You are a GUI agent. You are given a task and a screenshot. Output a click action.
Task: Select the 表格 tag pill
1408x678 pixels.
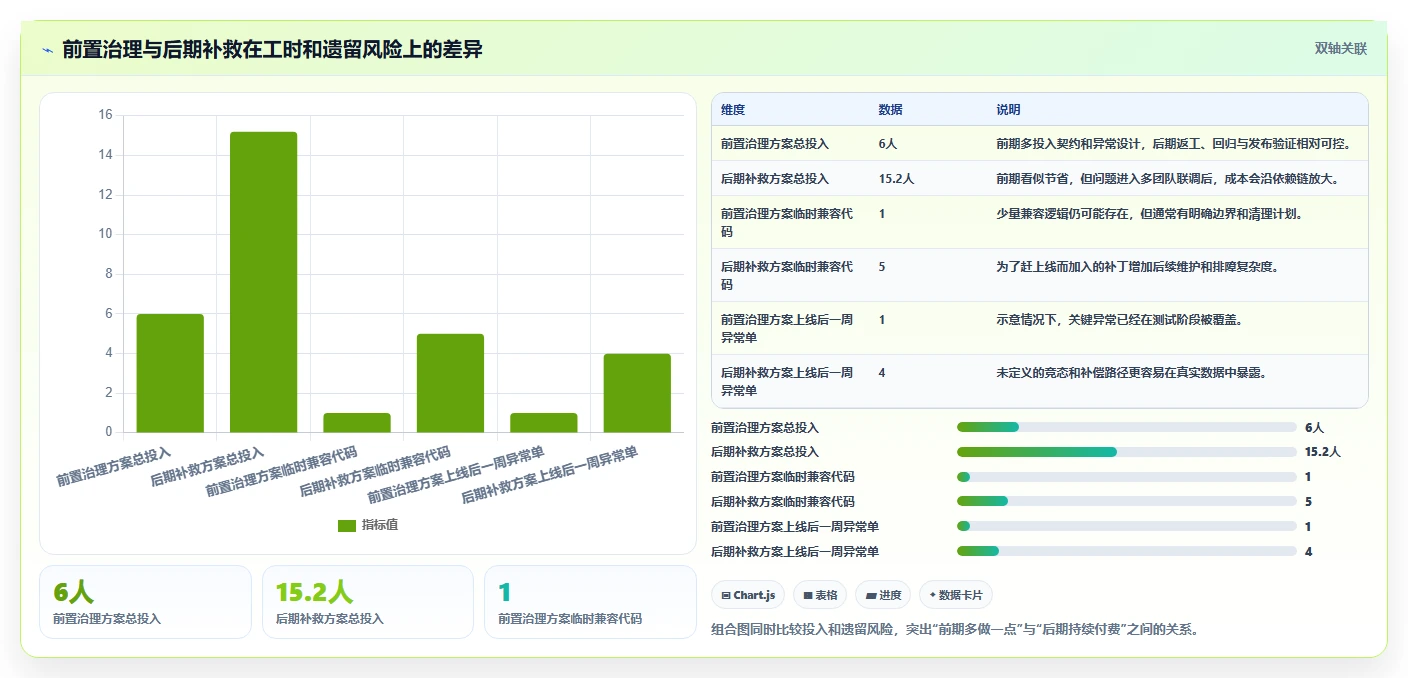point(819,595)
